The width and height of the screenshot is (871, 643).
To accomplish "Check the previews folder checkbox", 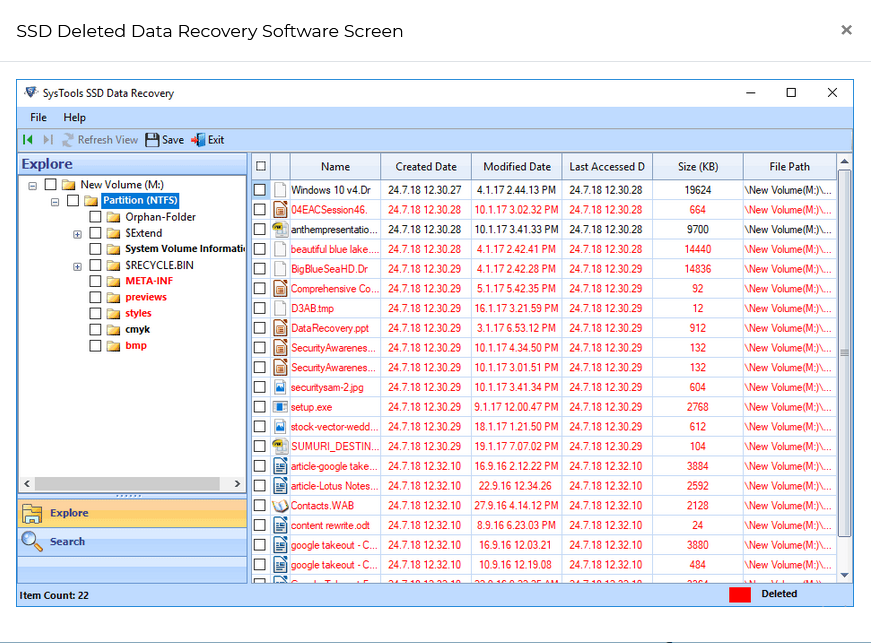I will pyautogui.click(x=95, y=297).
